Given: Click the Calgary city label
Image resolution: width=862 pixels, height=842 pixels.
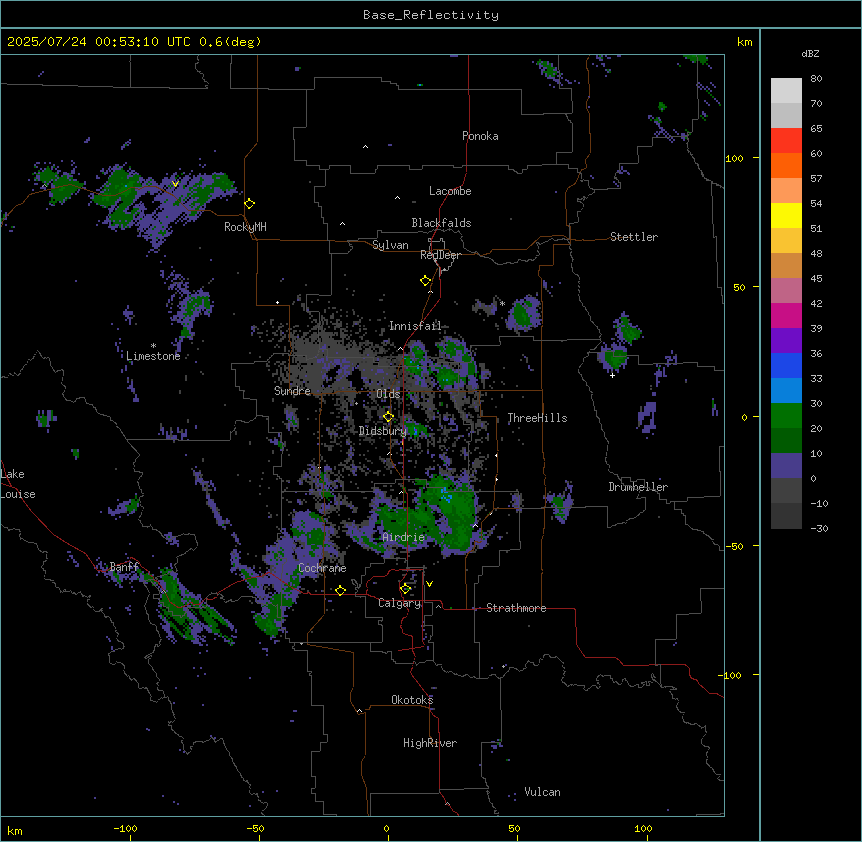Looking at the screenshot, I should 399,603.
